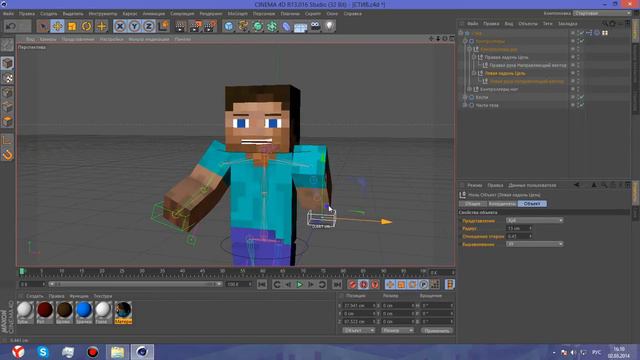Click the Record Active Objects red button
The height and width of the screenshot is (360, 640).
pos(352,284)
